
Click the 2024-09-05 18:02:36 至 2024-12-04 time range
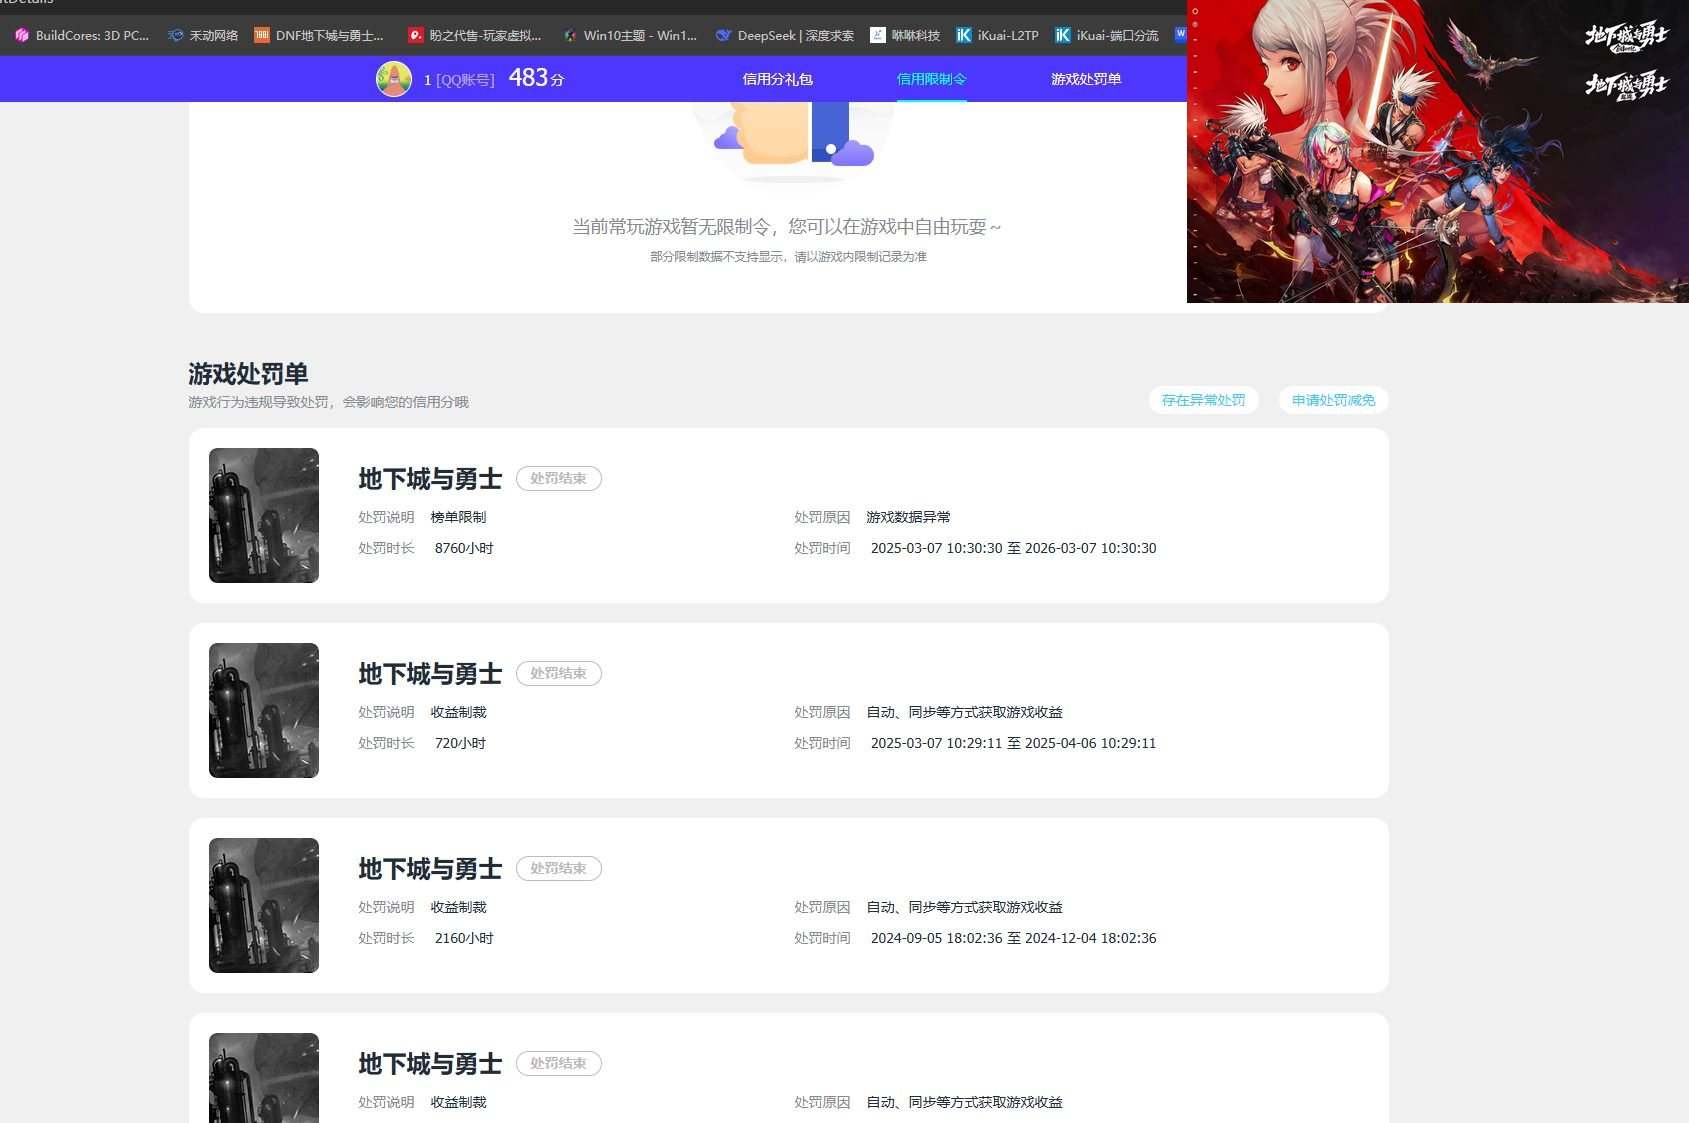(x=1013, y=938)
